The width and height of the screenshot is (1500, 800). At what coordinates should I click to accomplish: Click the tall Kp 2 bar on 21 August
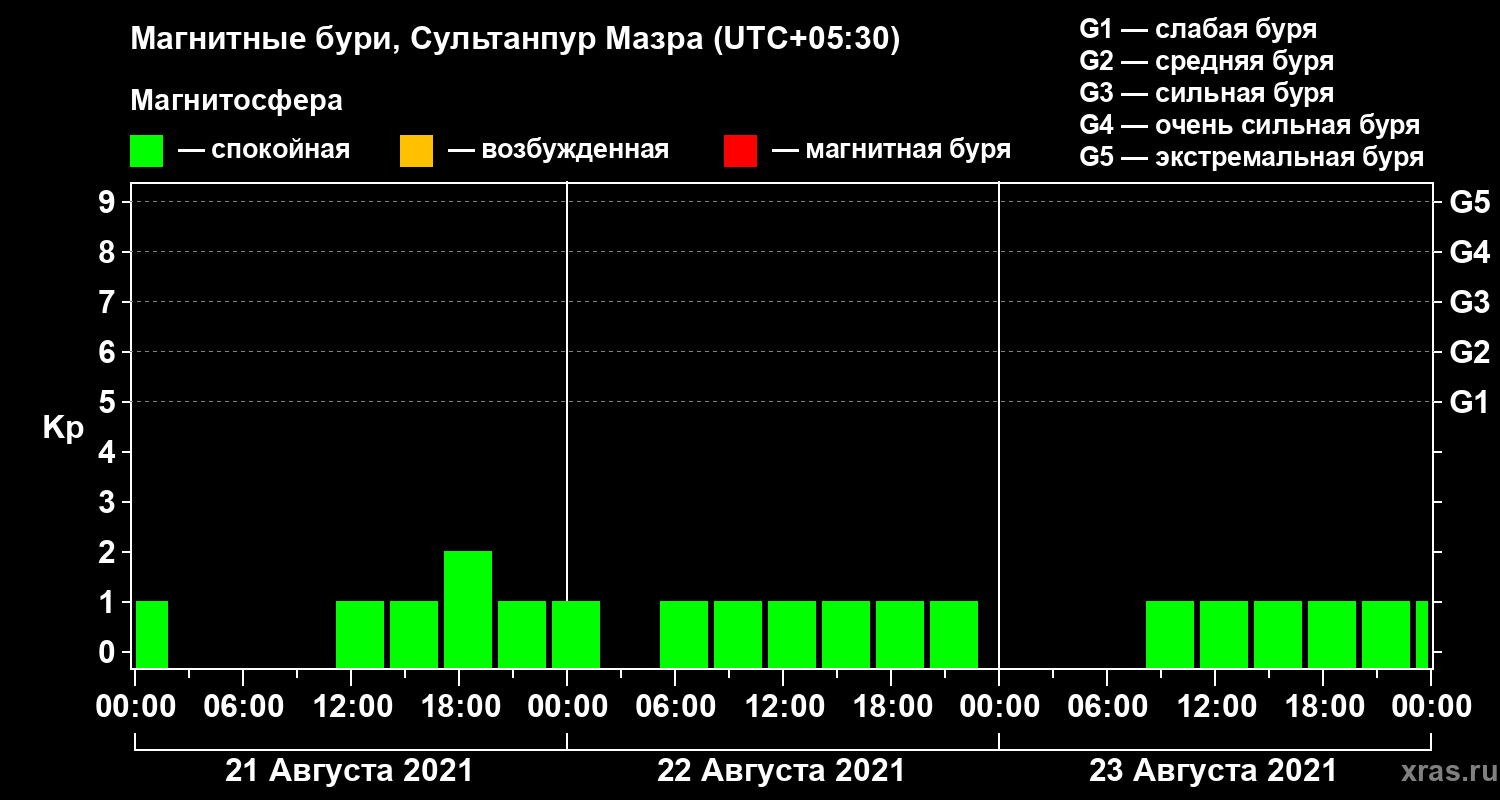coord(468,609)
